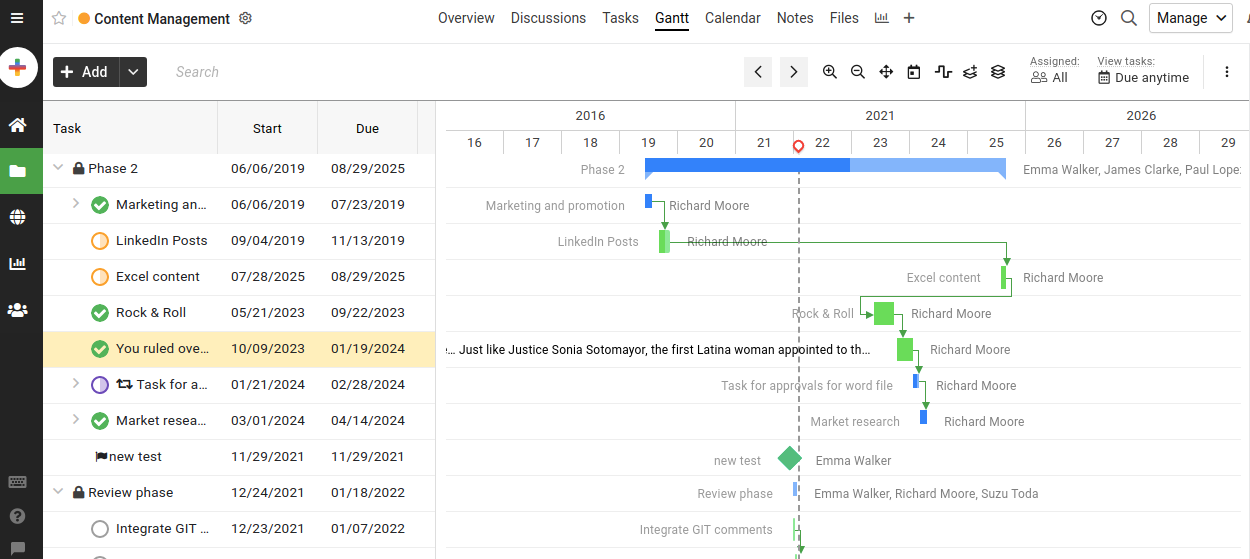Mark LinkedIn Posts task status circle
The height and width of the screenshot is (559, 1250).
coord(100,241)
